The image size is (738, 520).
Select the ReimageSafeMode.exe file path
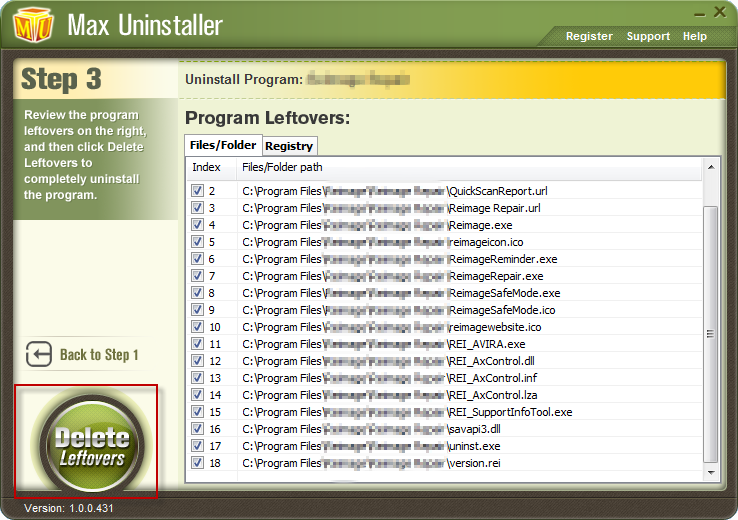point(401,293)
